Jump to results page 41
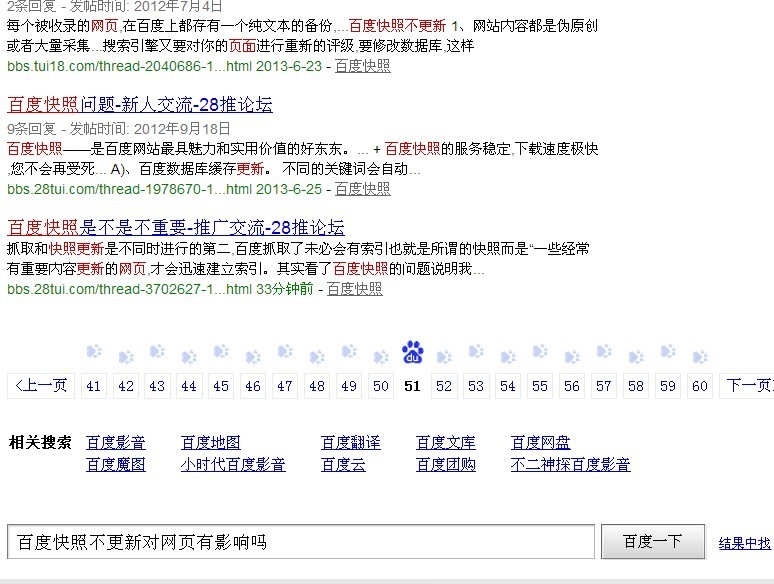Image resolution: width=774 pixels, height=584 pixels. pos(93,386)
